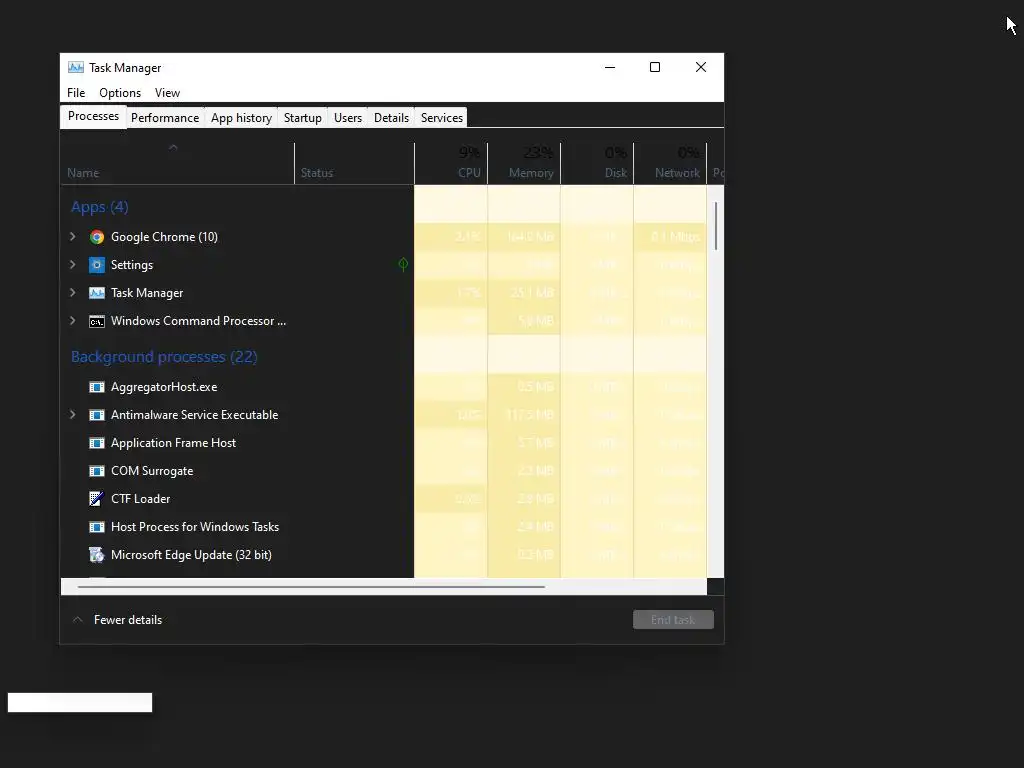Click the End task button
Viewport: 1024px width, 768px height.
pyautogui.click(x=673, y=620)
